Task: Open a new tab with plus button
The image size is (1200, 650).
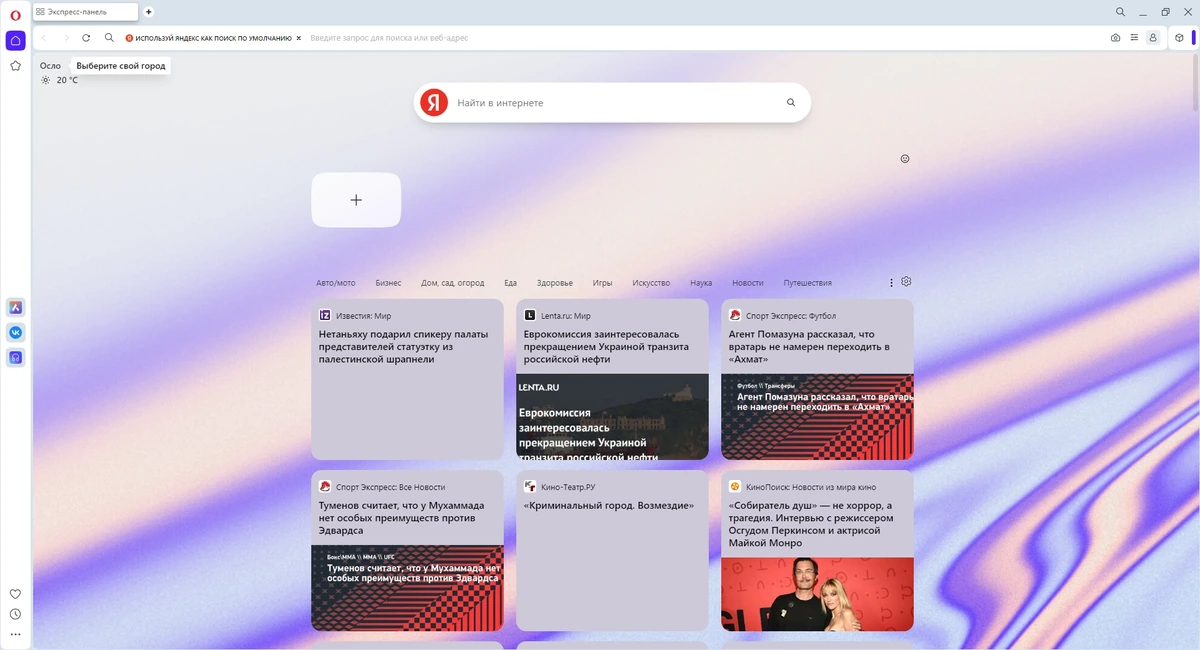Action: [x=149, y=12]
